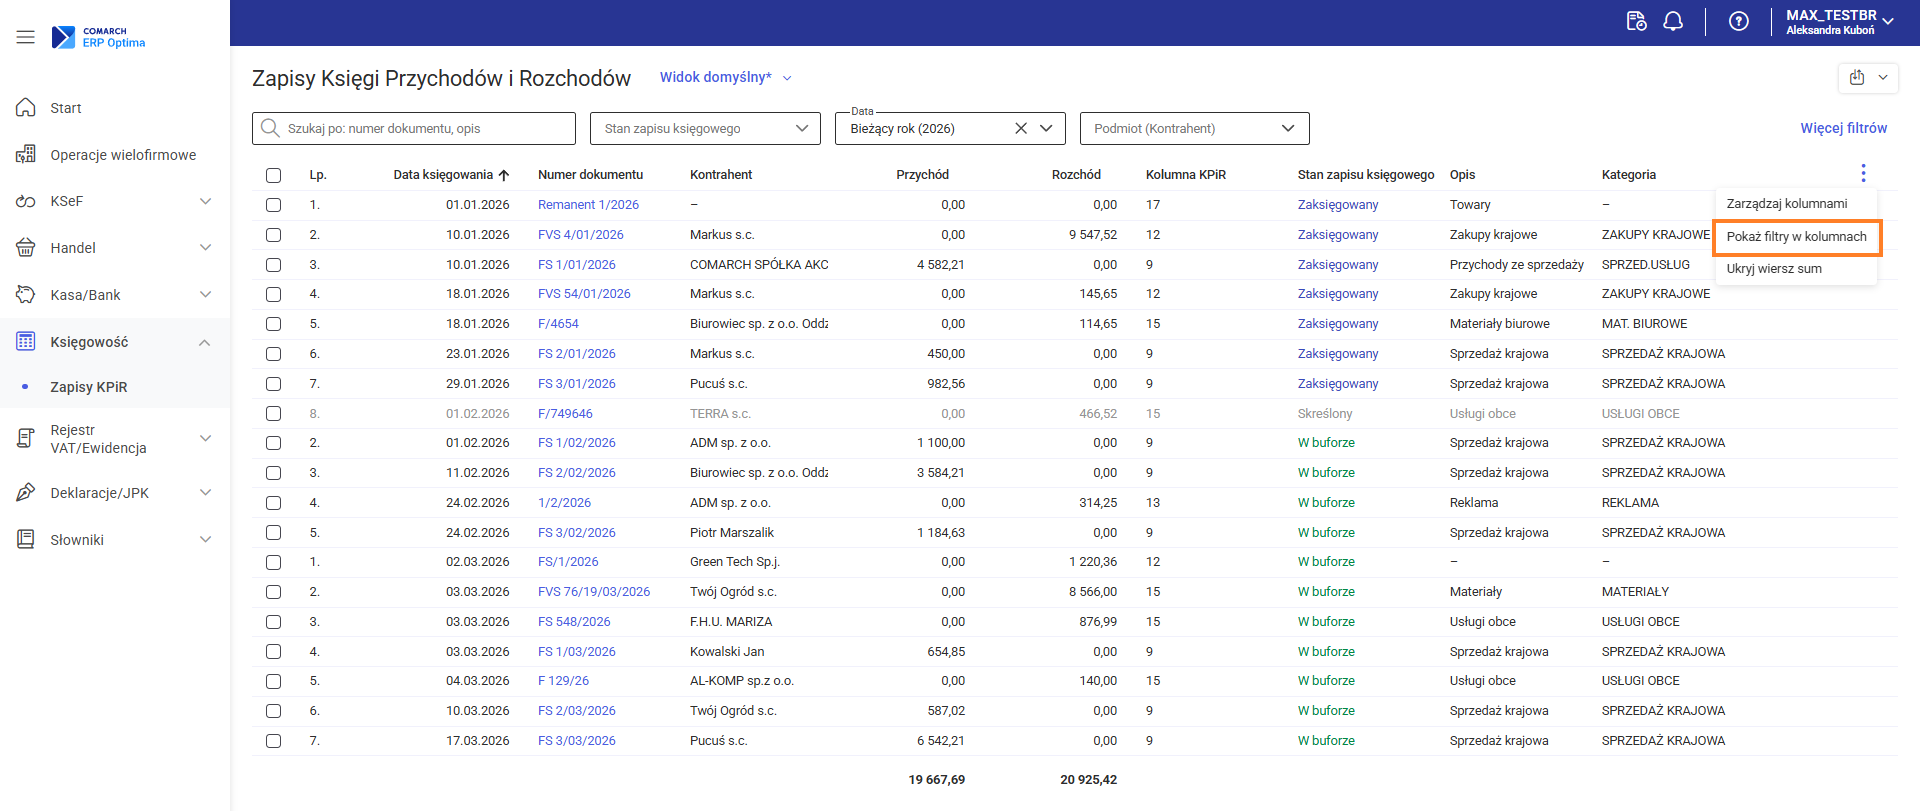The height and width of the screenshot is (811, 1920).
Task: Click the Więcej filtrów link
Action: click(x=1843, y=129)
